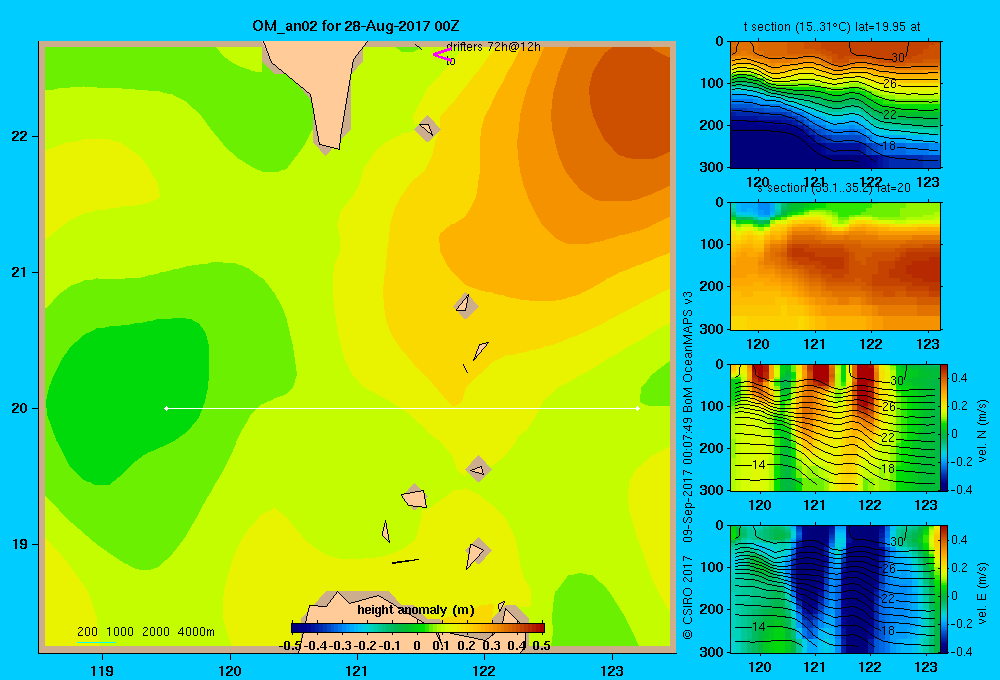Open the vel. N velocity section plot
The image size is (1000, 680).
click(835, 427)
